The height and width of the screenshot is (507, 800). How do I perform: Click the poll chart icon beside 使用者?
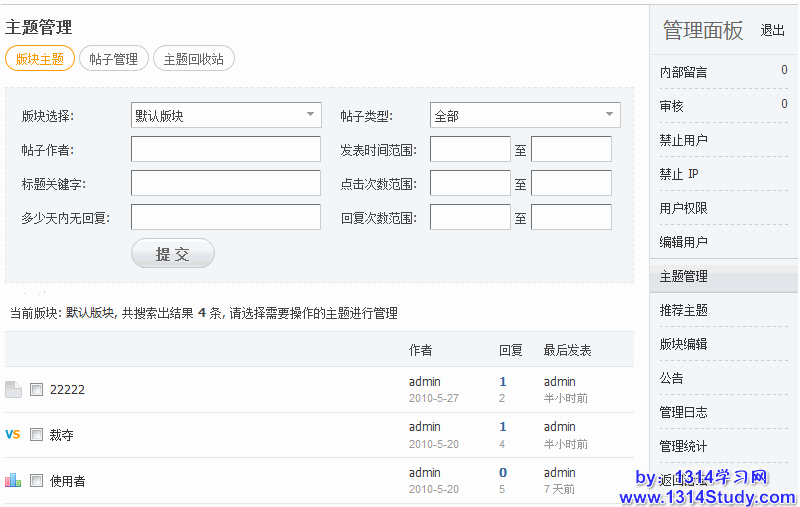[x=13, y=481]
